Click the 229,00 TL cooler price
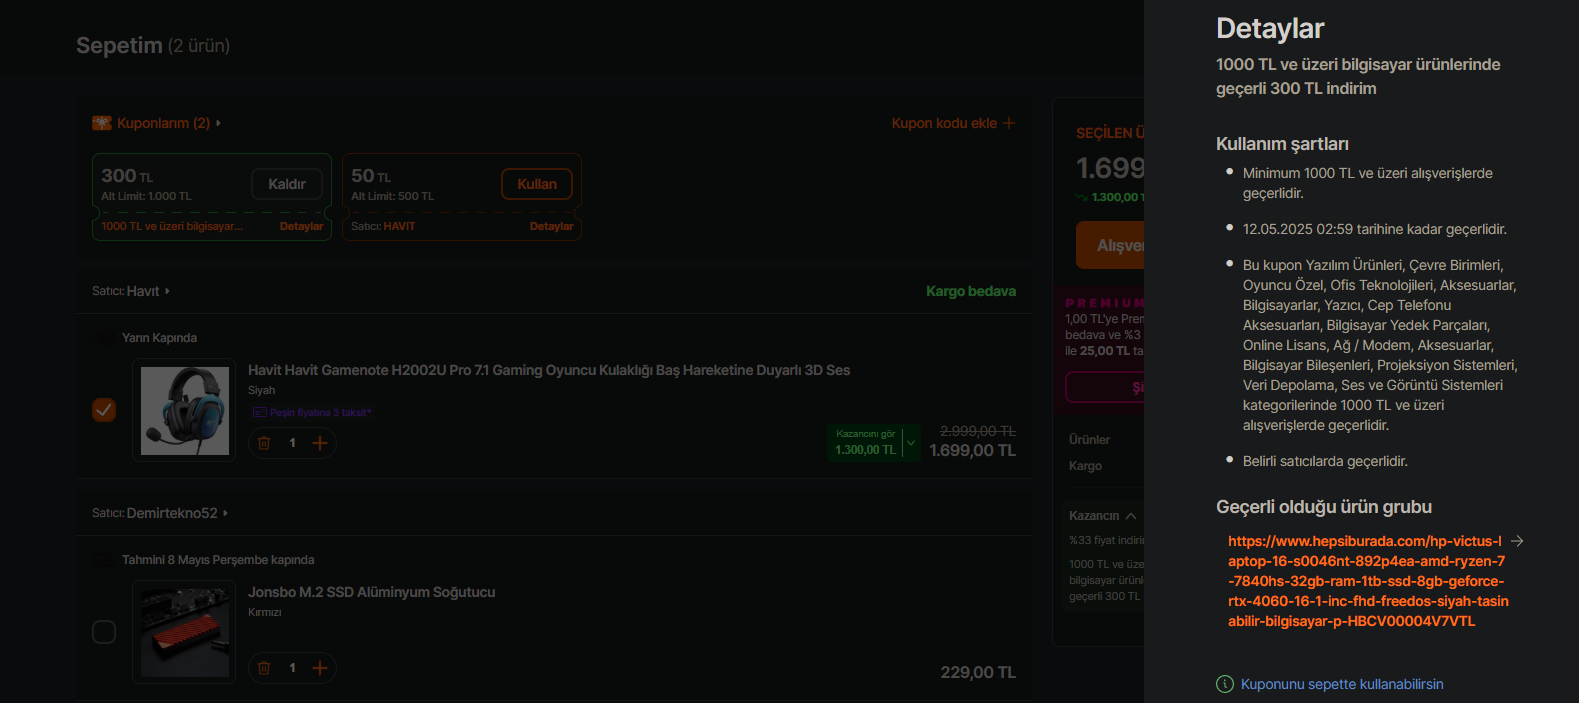Viewport: 1579px width, 703px height. coord(978,673)
